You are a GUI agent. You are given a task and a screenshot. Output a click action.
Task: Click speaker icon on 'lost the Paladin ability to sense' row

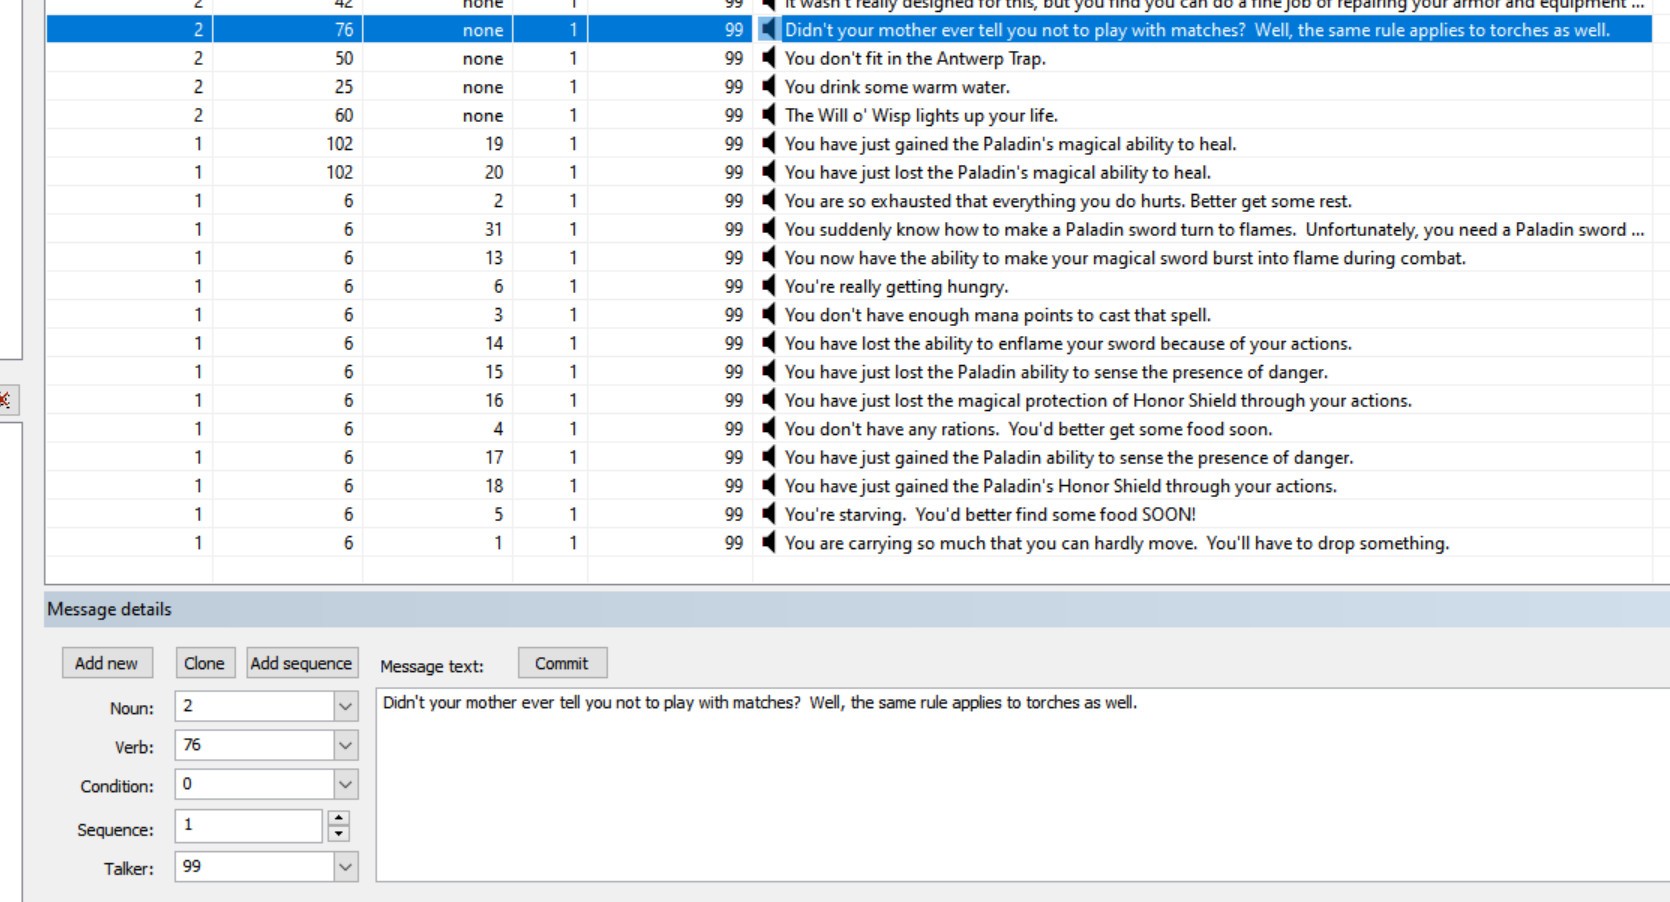pos(768,372)
